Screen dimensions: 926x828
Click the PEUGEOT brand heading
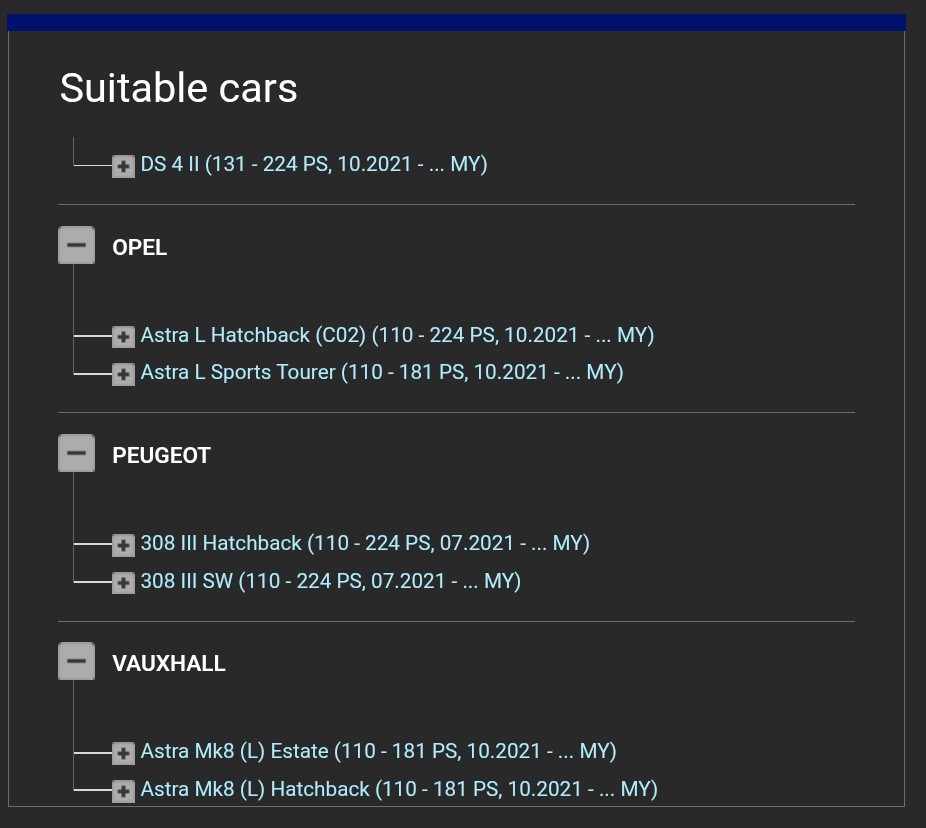tap(162, 456)
